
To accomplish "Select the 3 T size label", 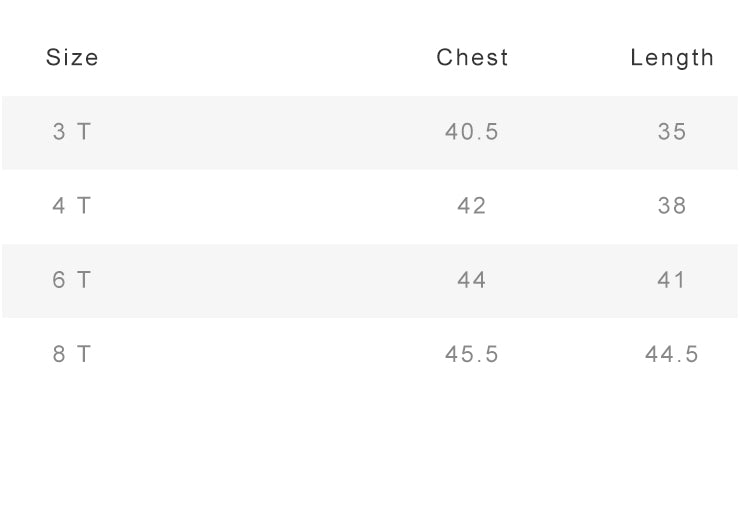I will pos(71,132).
